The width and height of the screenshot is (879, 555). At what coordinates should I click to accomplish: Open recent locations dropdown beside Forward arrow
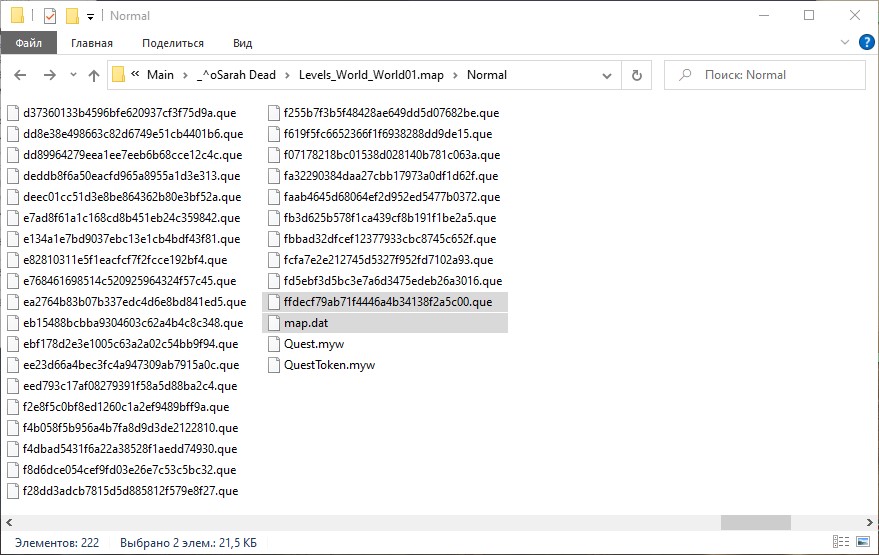point(73,75)
